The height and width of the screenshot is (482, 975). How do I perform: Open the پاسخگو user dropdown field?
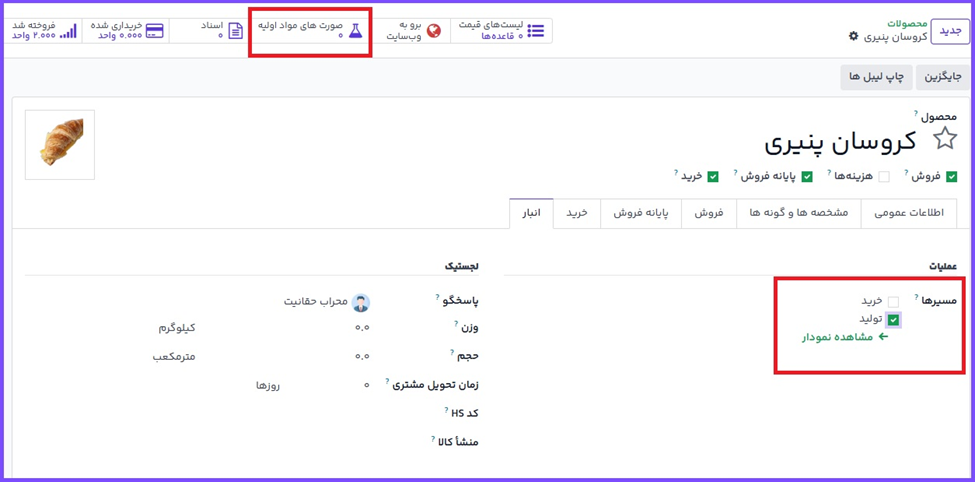pos(320,302)
